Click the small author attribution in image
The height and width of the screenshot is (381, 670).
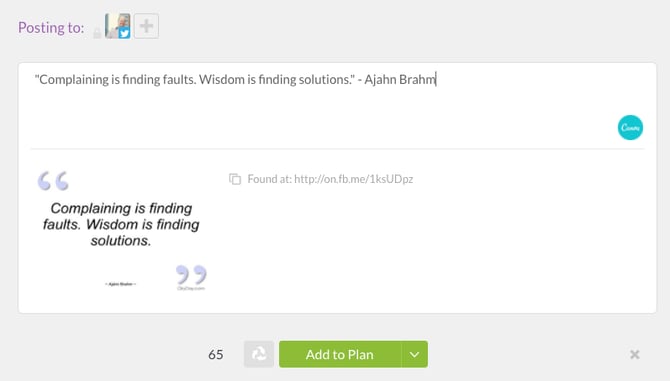click(120, 284)
